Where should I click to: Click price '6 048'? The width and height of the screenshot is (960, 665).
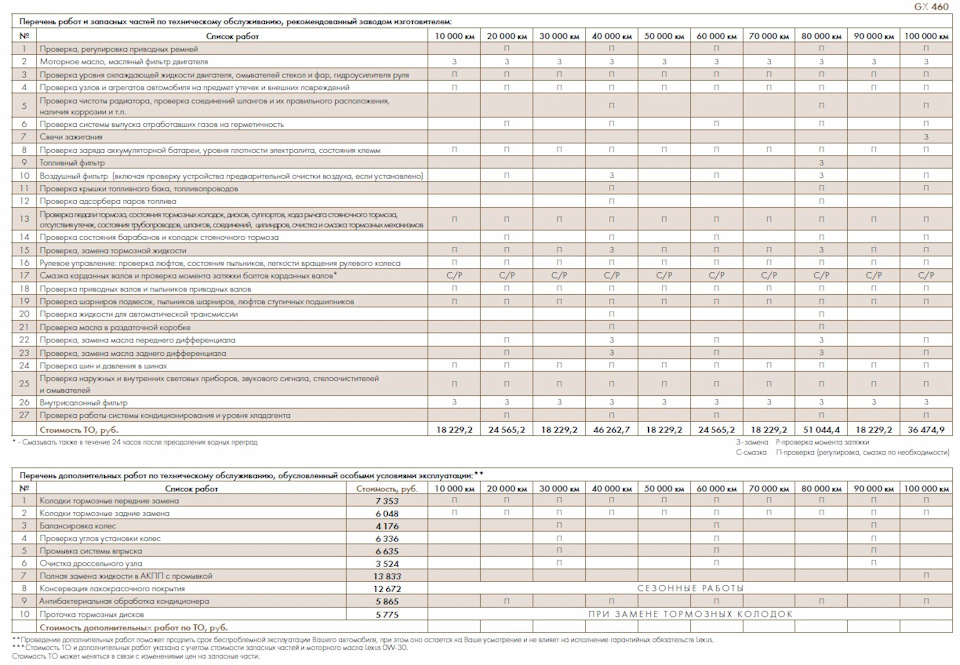point(387,514)
